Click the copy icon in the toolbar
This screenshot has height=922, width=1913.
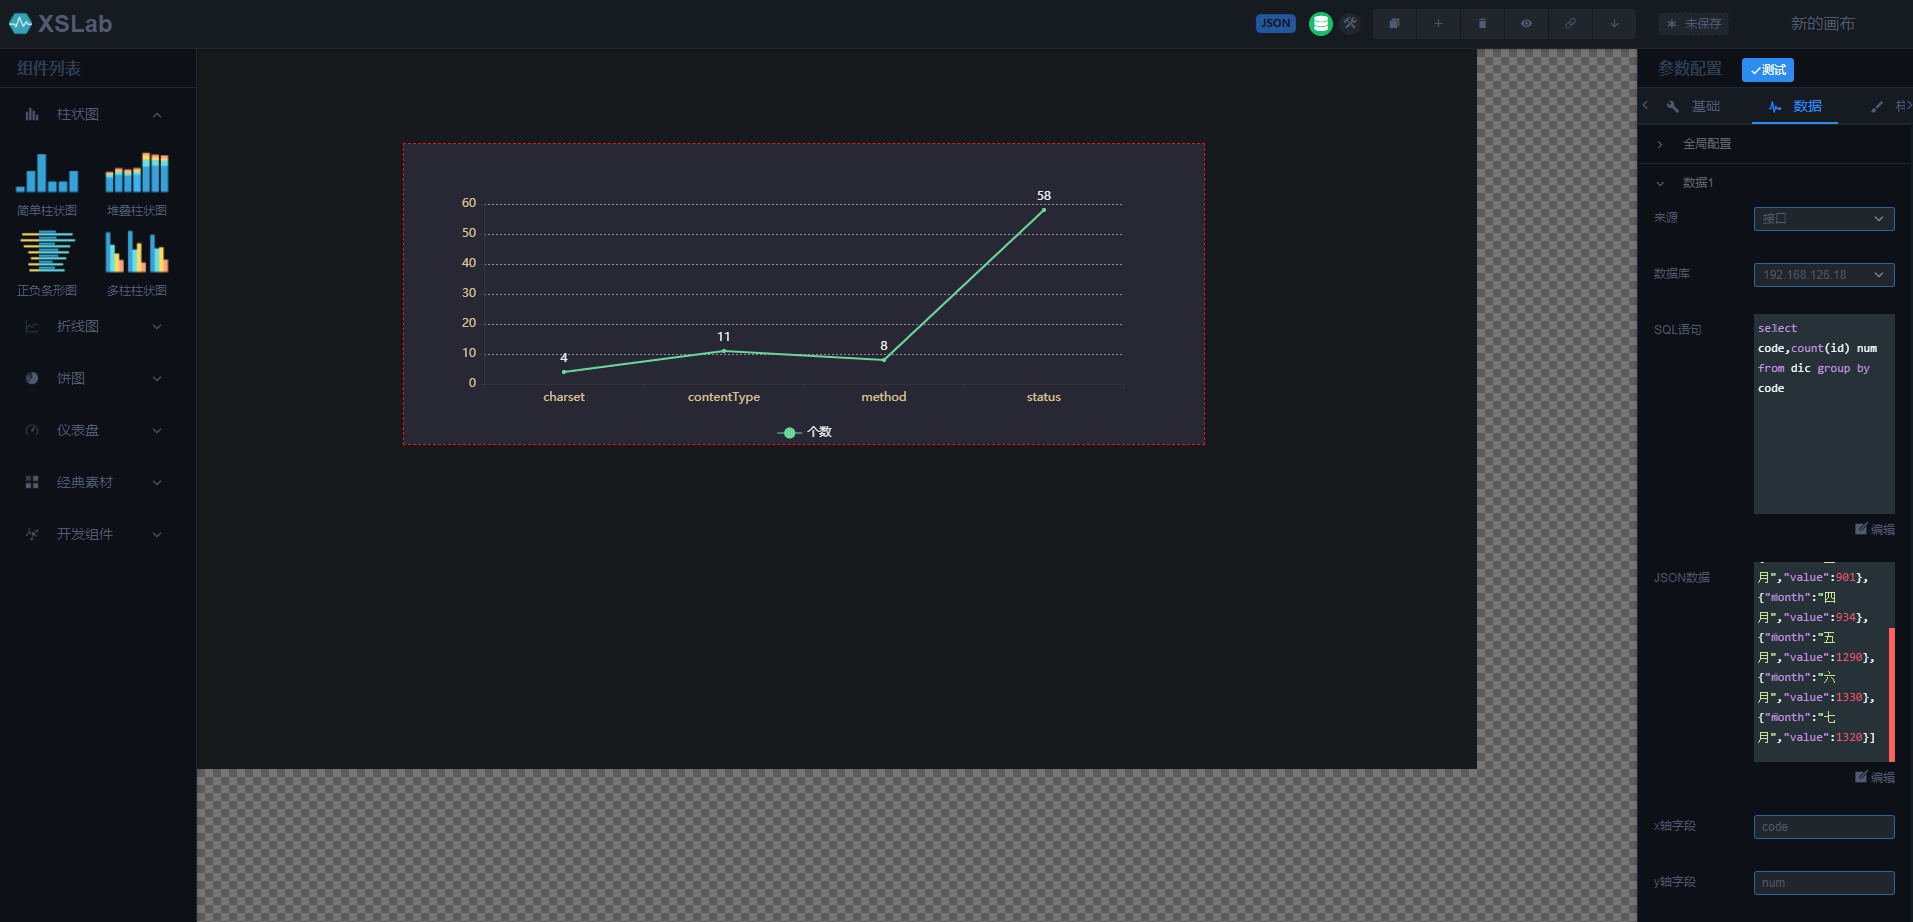pos(1394,24)
